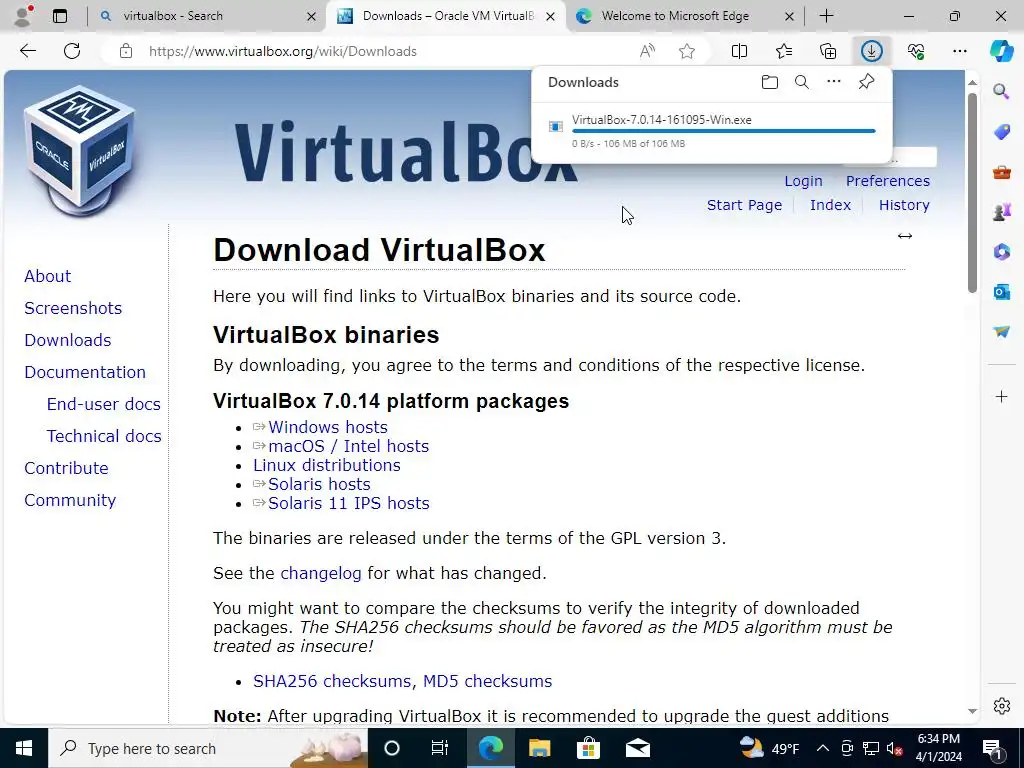
Task: Open the changelog link
Action: click(321, 573)
